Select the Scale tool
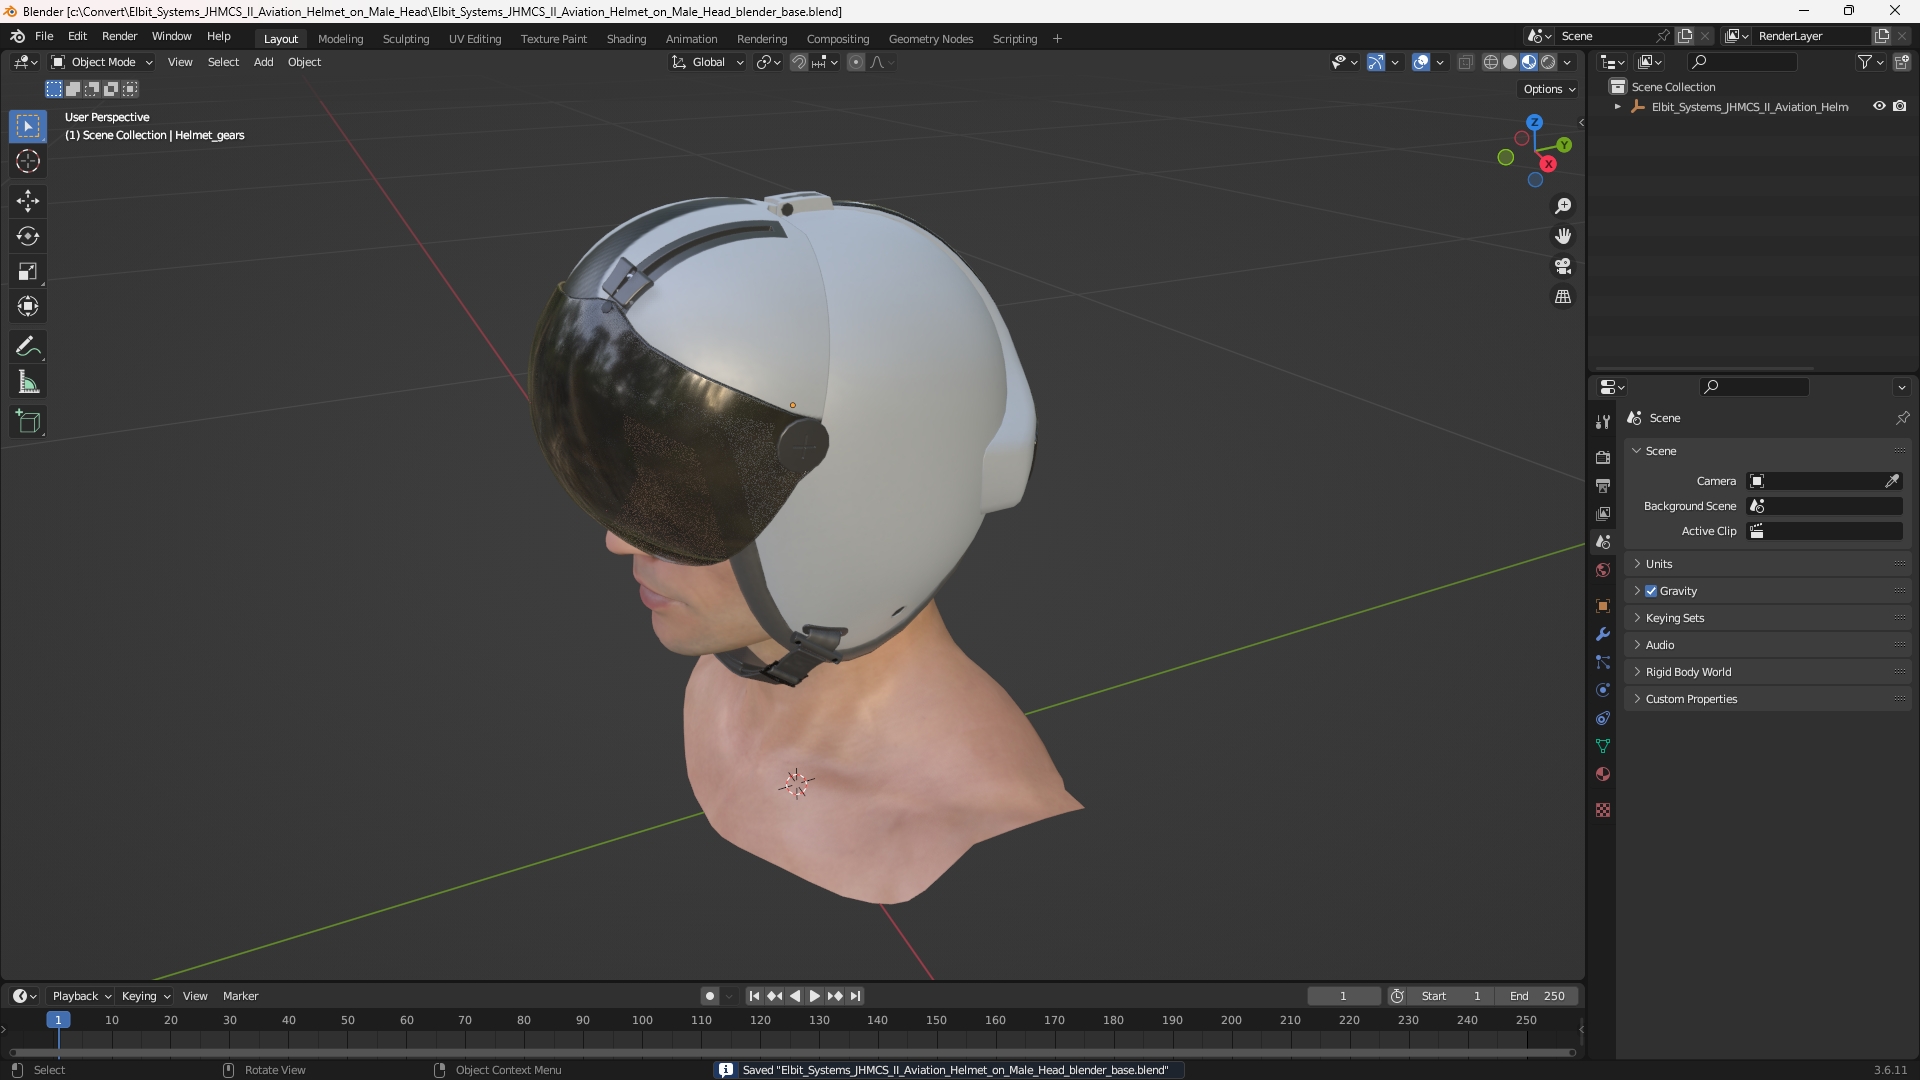This screenshot has width=1920, height=1080. pos(28,271)
